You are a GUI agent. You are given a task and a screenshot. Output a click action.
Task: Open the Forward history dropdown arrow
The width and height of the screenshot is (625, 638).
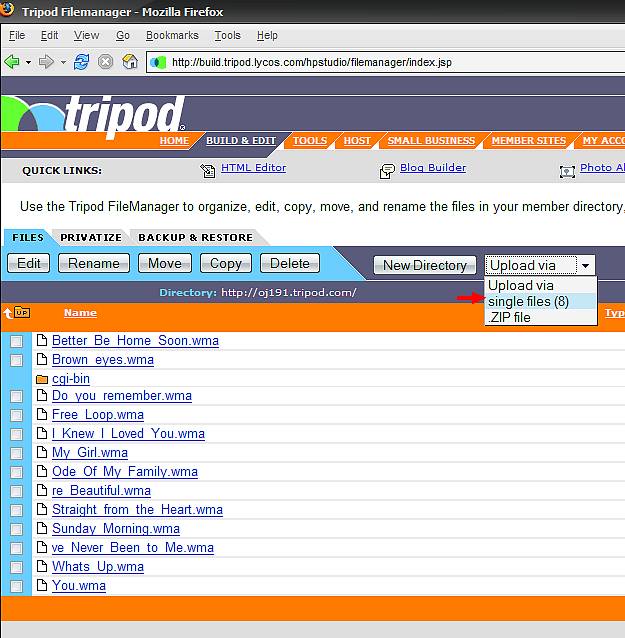pos(63,62)
